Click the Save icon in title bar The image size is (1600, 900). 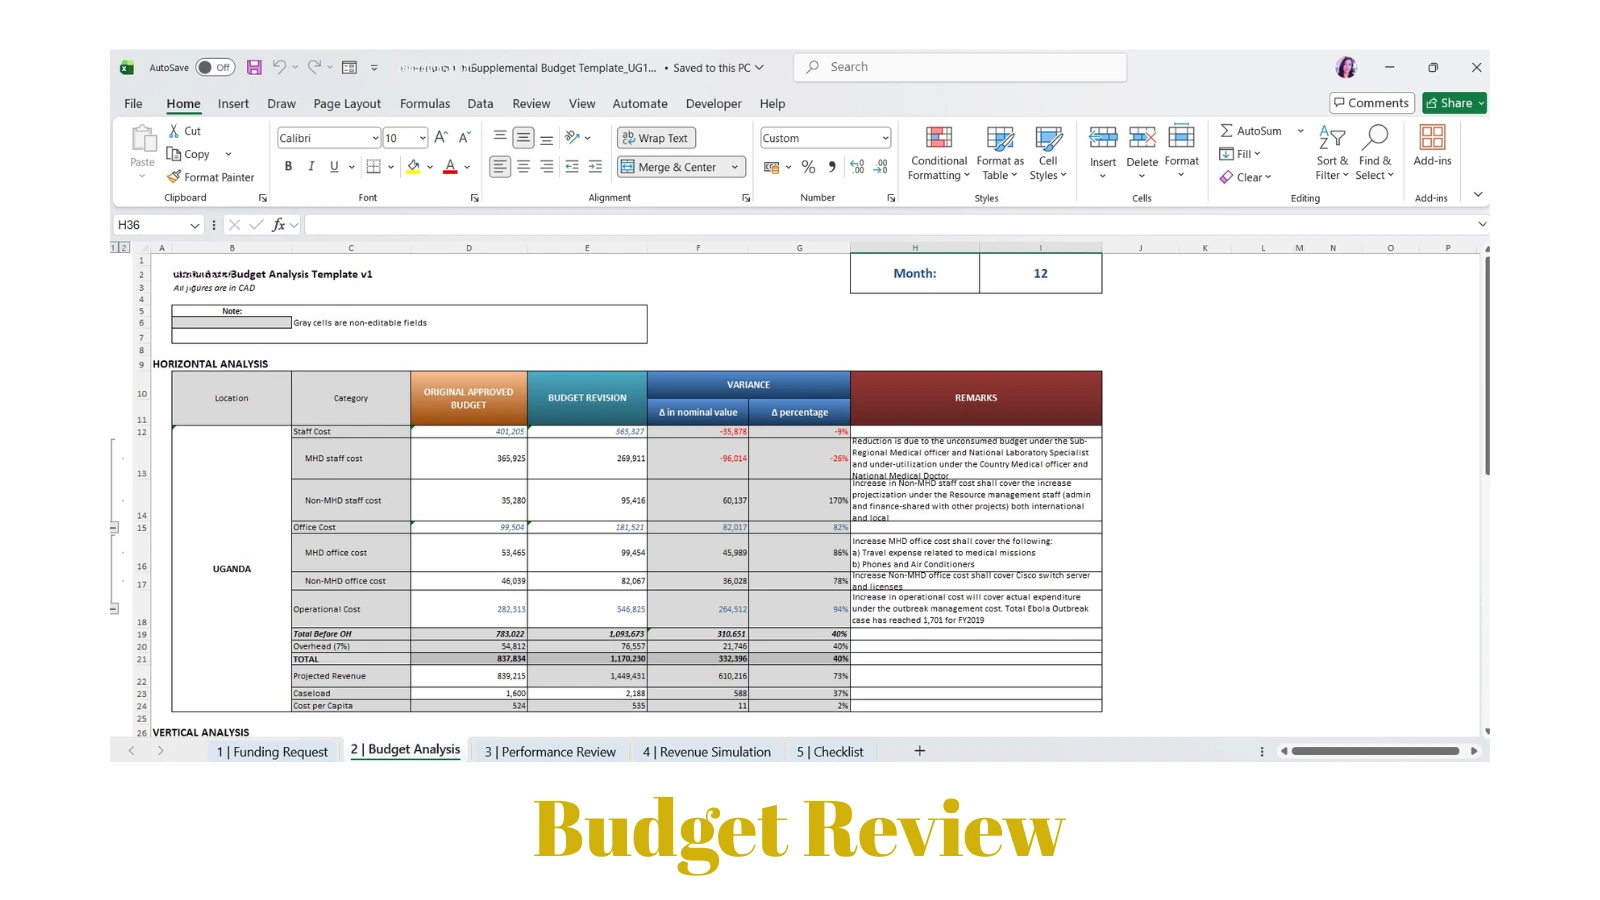pyautogui.click(x=254, y=68)
